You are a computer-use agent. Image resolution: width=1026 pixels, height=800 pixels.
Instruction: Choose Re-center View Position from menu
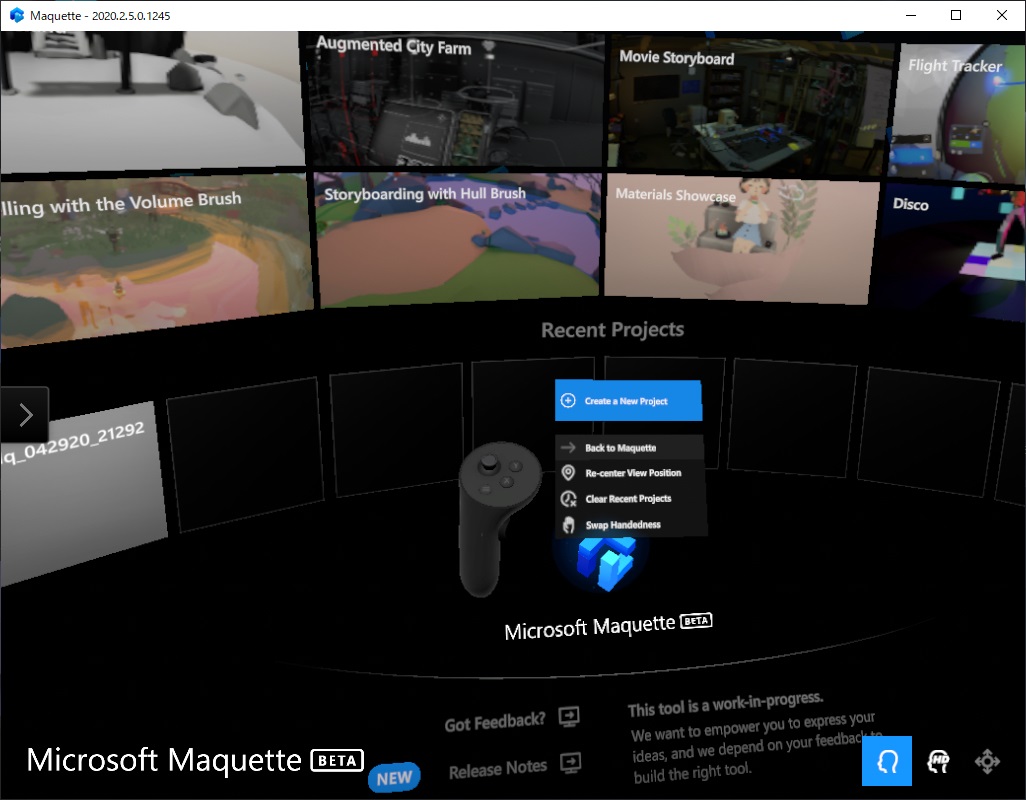tap(630, 473)
